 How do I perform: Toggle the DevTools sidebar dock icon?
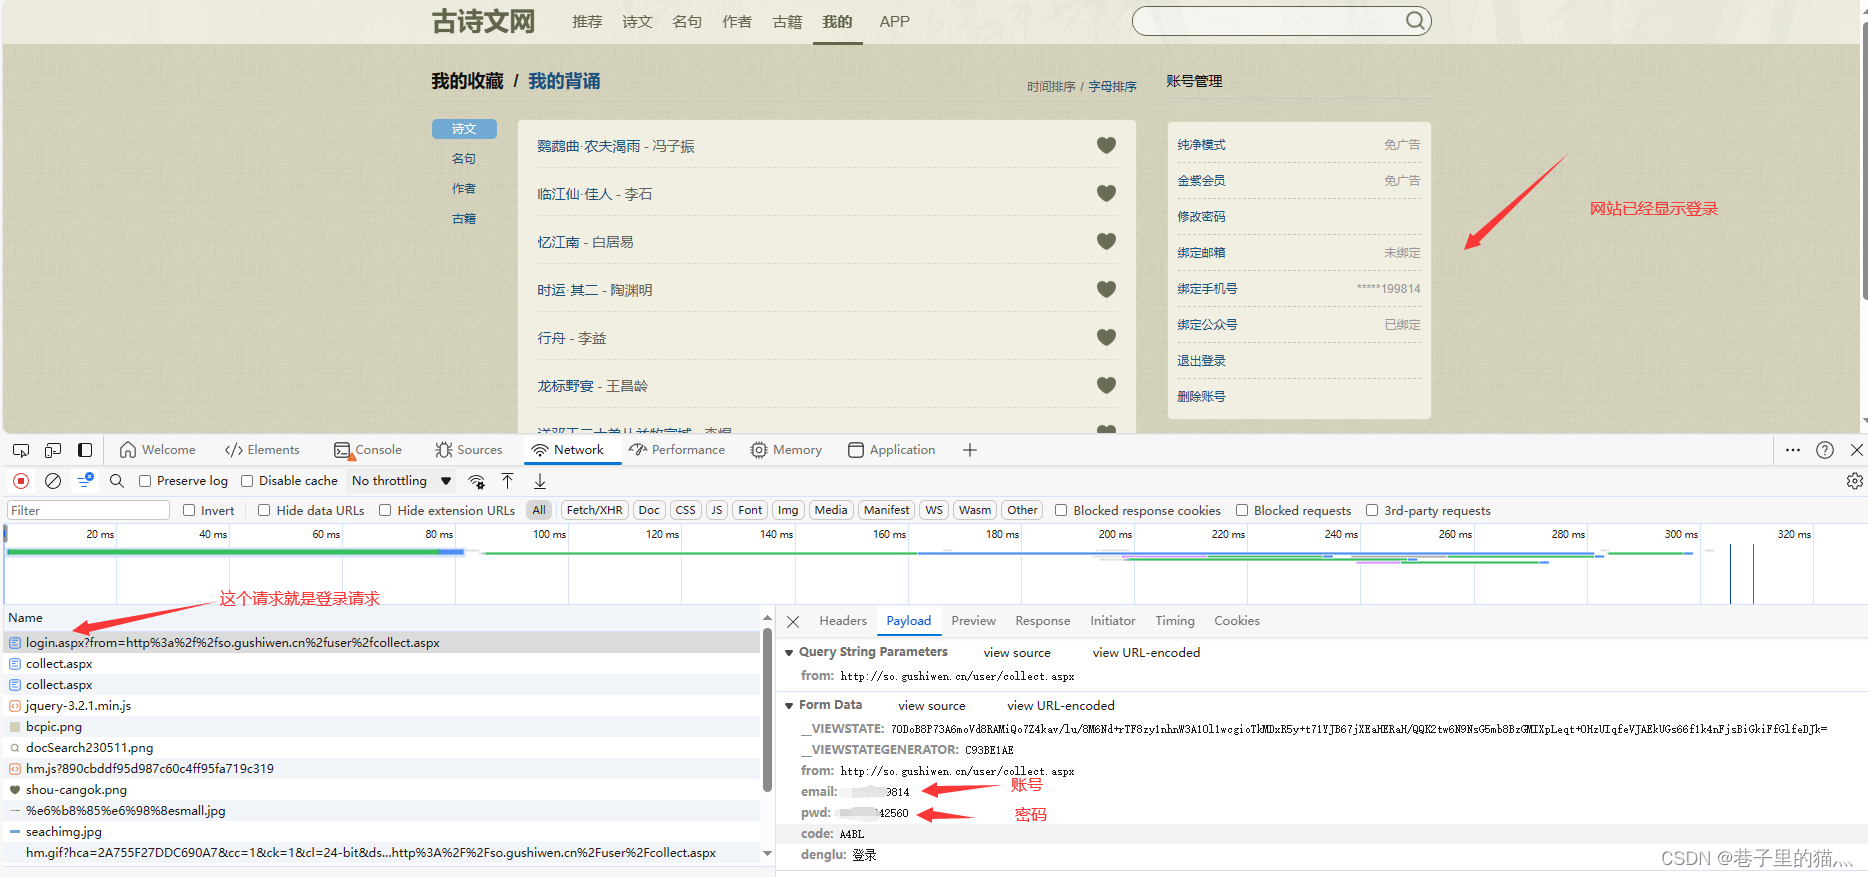[85, 450]
